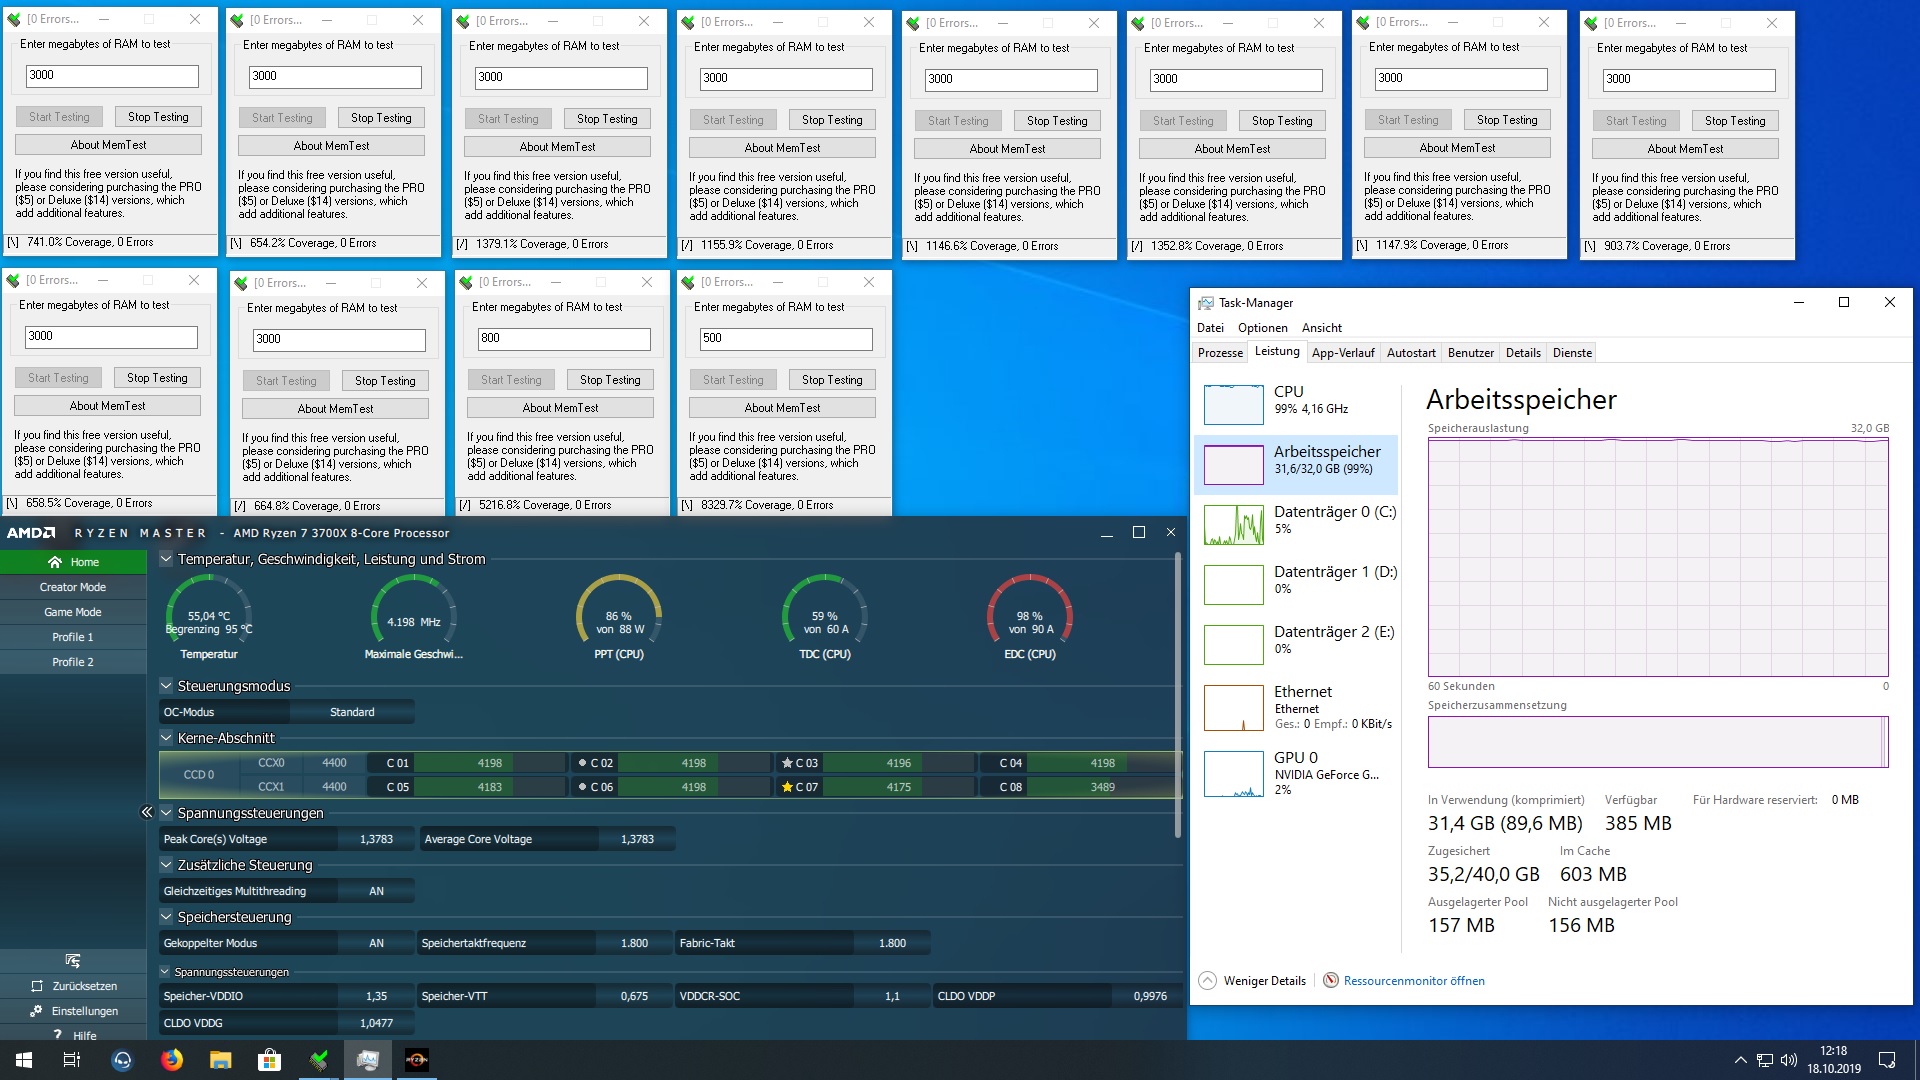The width and height of the screenshot is (1920, 1080).
Task: Open the Ressourcenmonitor öffnen link
Action: point(1413,981)
